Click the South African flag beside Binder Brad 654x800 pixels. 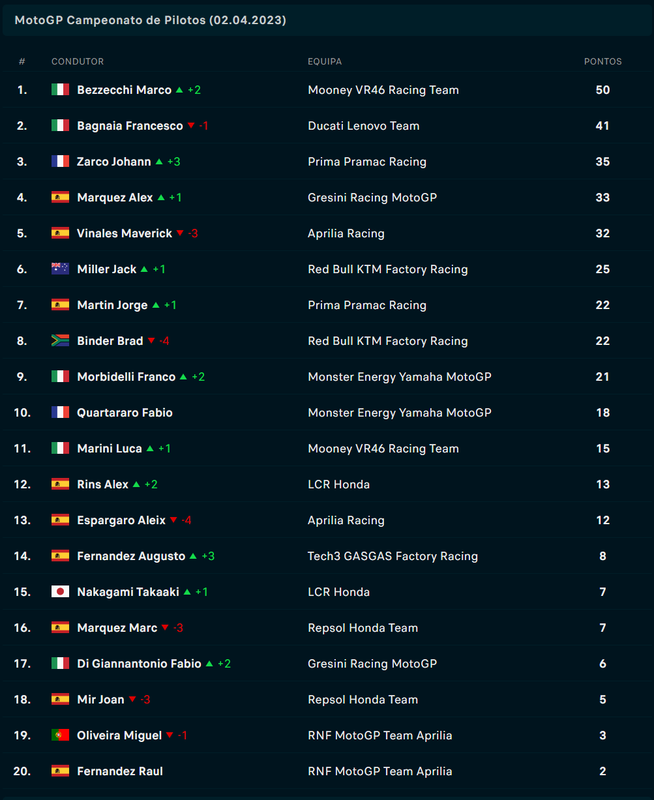pyautogui.click(x=60, y=341)
